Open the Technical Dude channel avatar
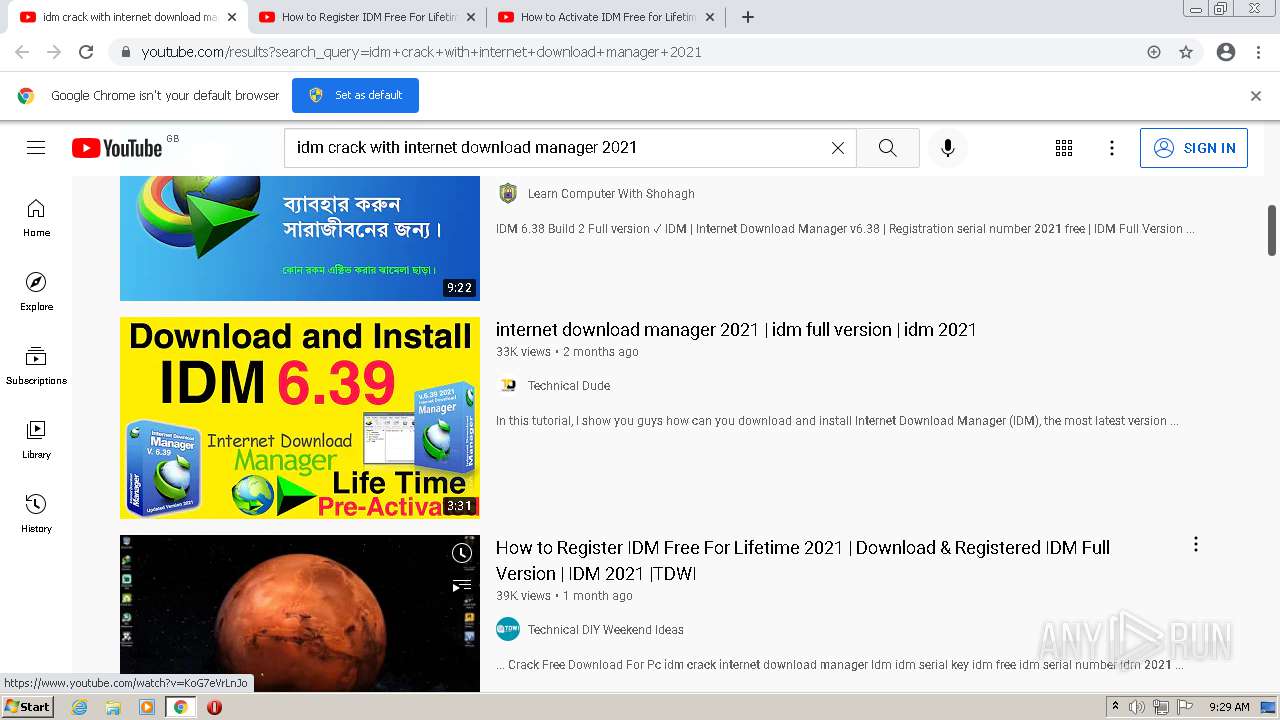This screenshot has width=1280, height=720. coord(508,386)
